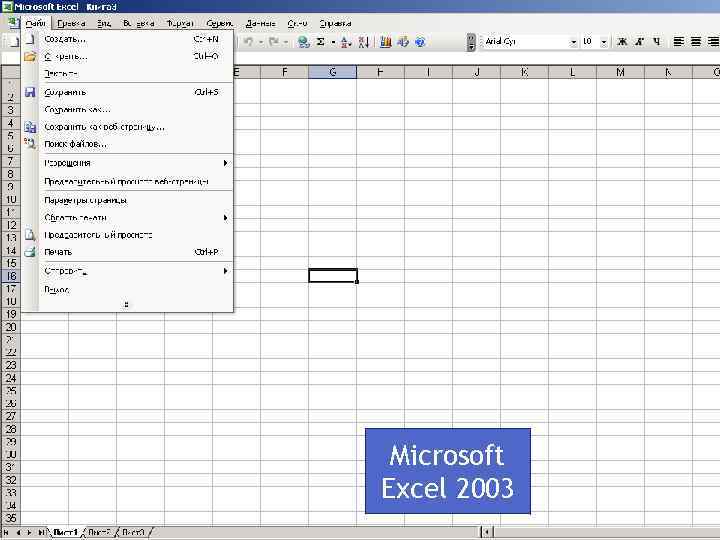Center cell text

696,42
